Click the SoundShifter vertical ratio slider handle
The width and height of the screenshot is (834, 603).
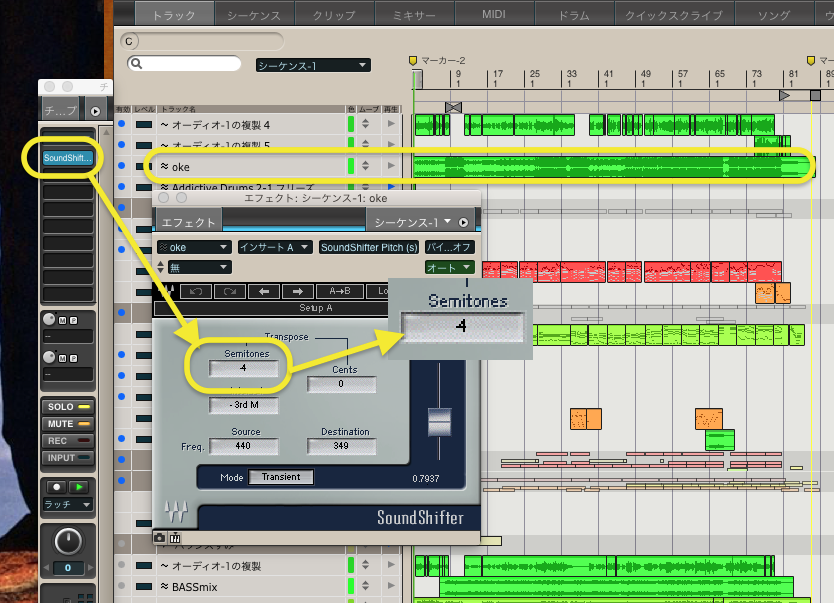tap(439, 422)
